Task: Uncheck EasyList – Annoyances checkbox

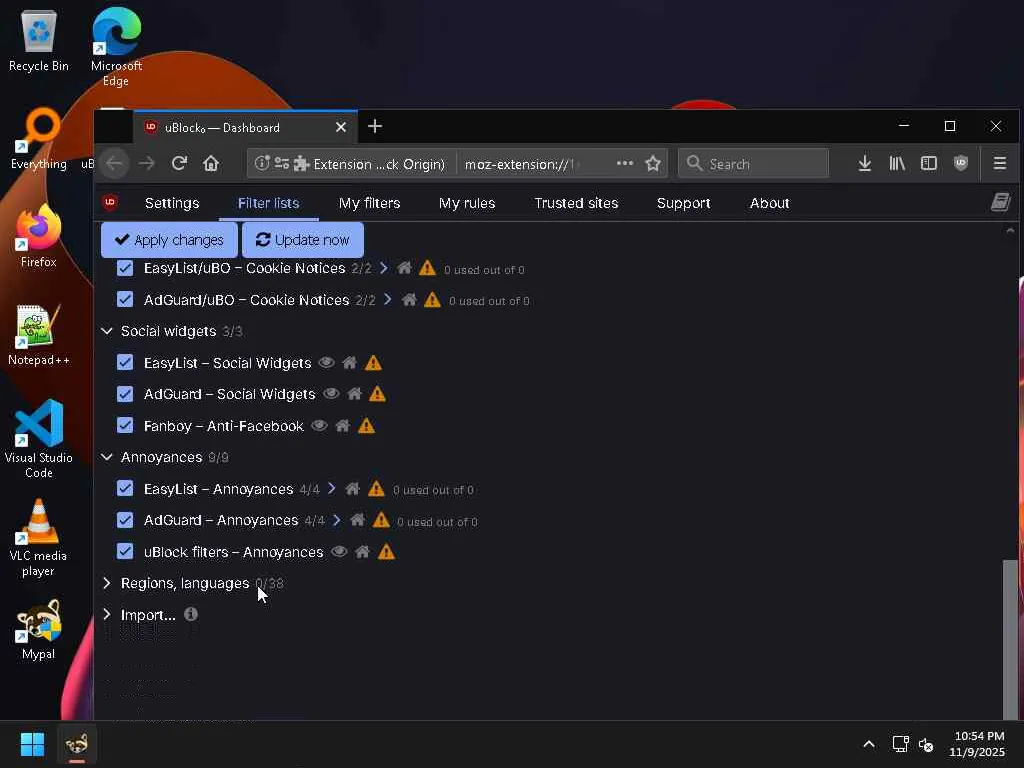Action: [125, 488]
